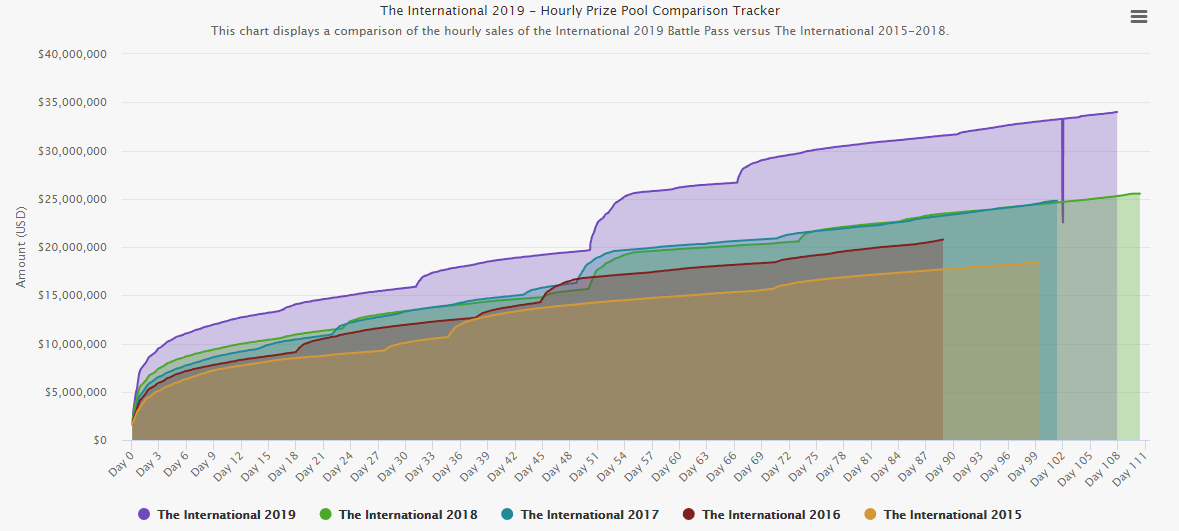Click the dark red International 2016 legend marker
The height and width of the screenshot is (531, 1179).
(x=688, y=515)
